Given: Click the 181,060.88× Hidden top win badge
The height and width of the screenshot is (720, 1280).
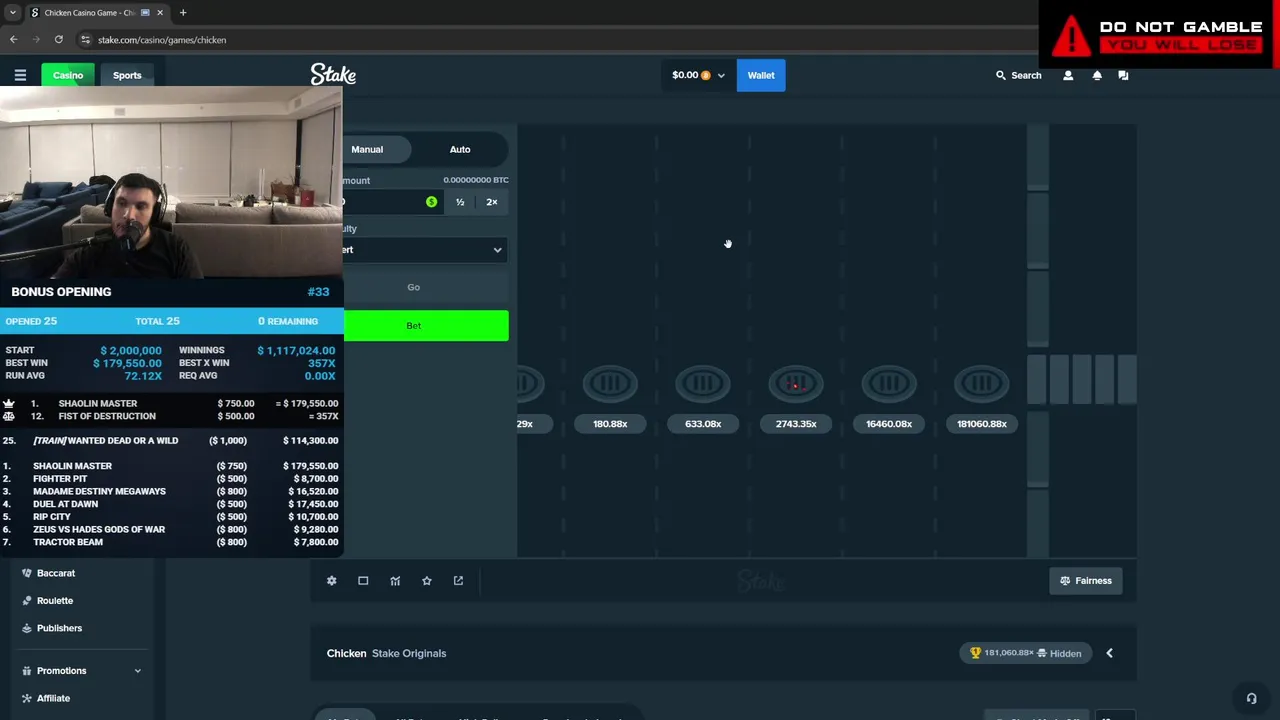Looking at the screenshot, I should pyautogui.click(x=1026, y=653).
